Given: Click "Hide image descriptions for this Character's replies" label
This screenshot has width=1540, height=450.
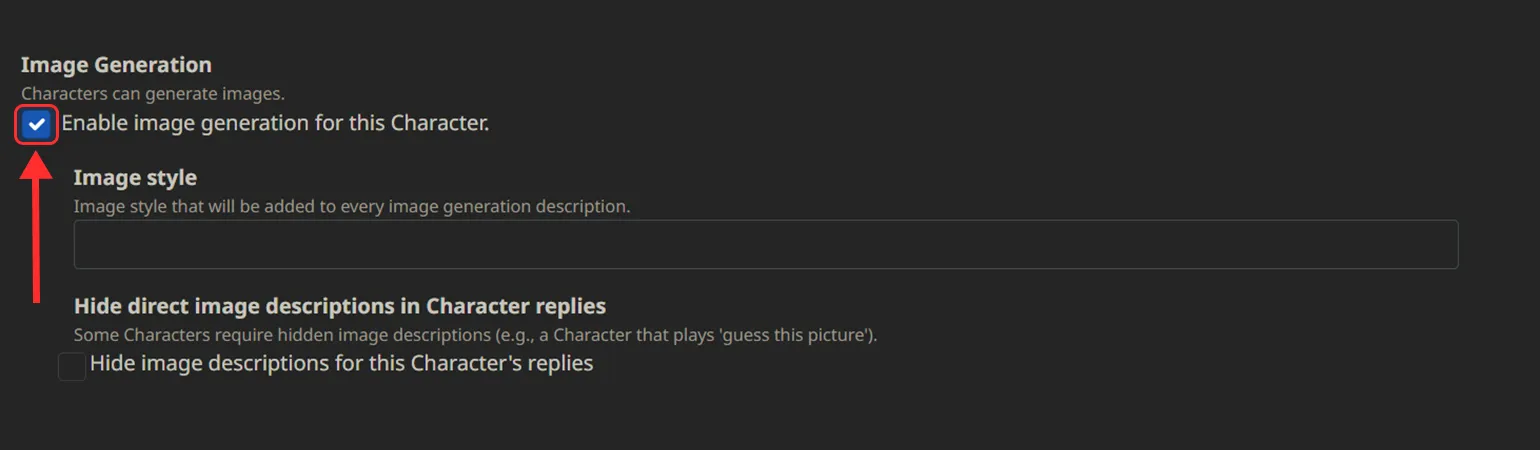Looking at the screenshot, I should coord(341,363).
